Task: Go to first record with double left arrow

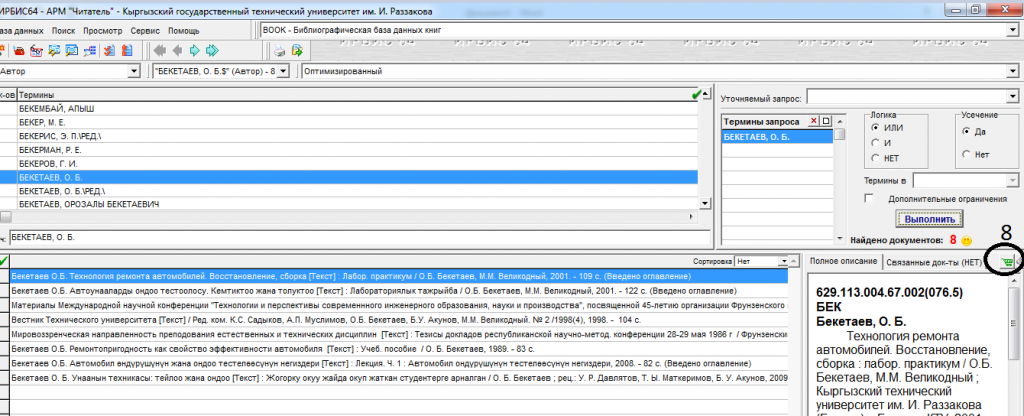Action: [x=159, y=50]
